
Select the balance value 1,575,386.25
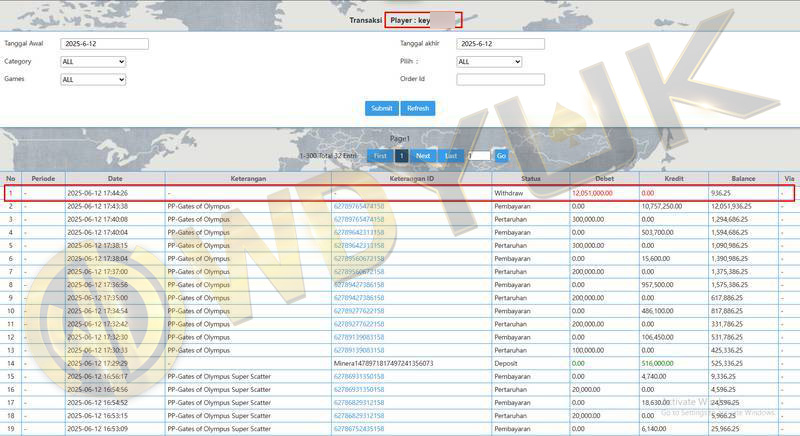coord(730,285)
